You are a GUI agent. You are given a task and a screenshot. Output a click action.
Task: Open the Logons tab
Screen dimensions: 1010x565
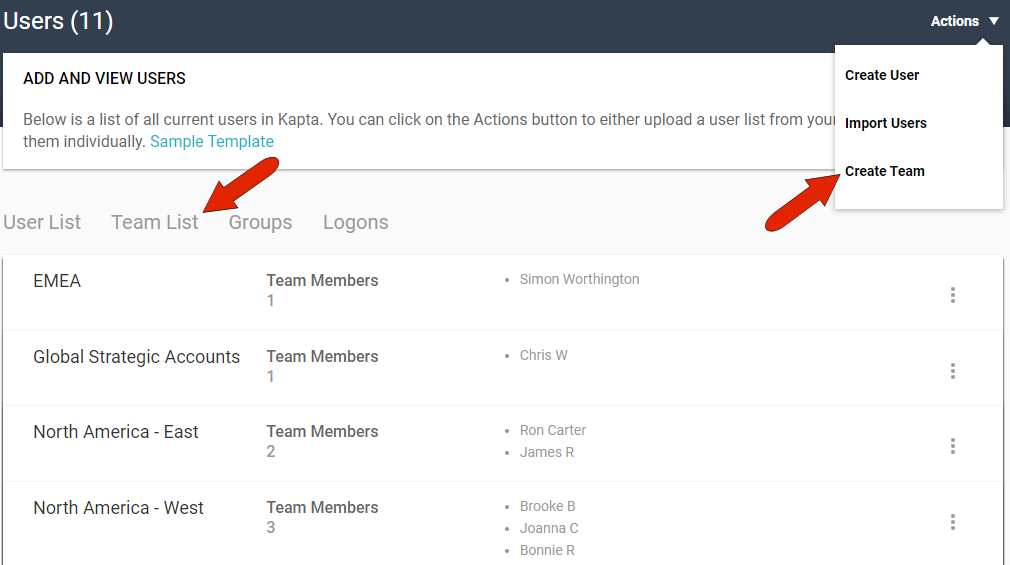355,222
